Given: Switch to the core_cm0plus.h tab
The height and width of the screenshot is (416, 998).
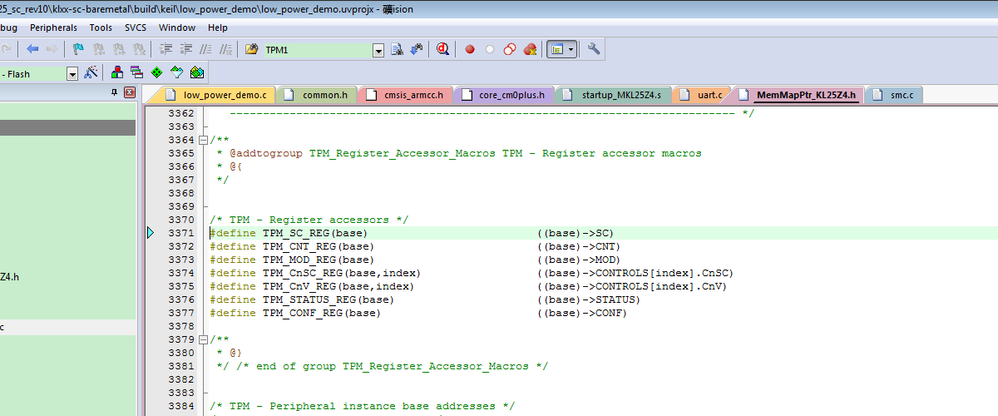Looking at the screenshot, I should [x=506, y=95].
